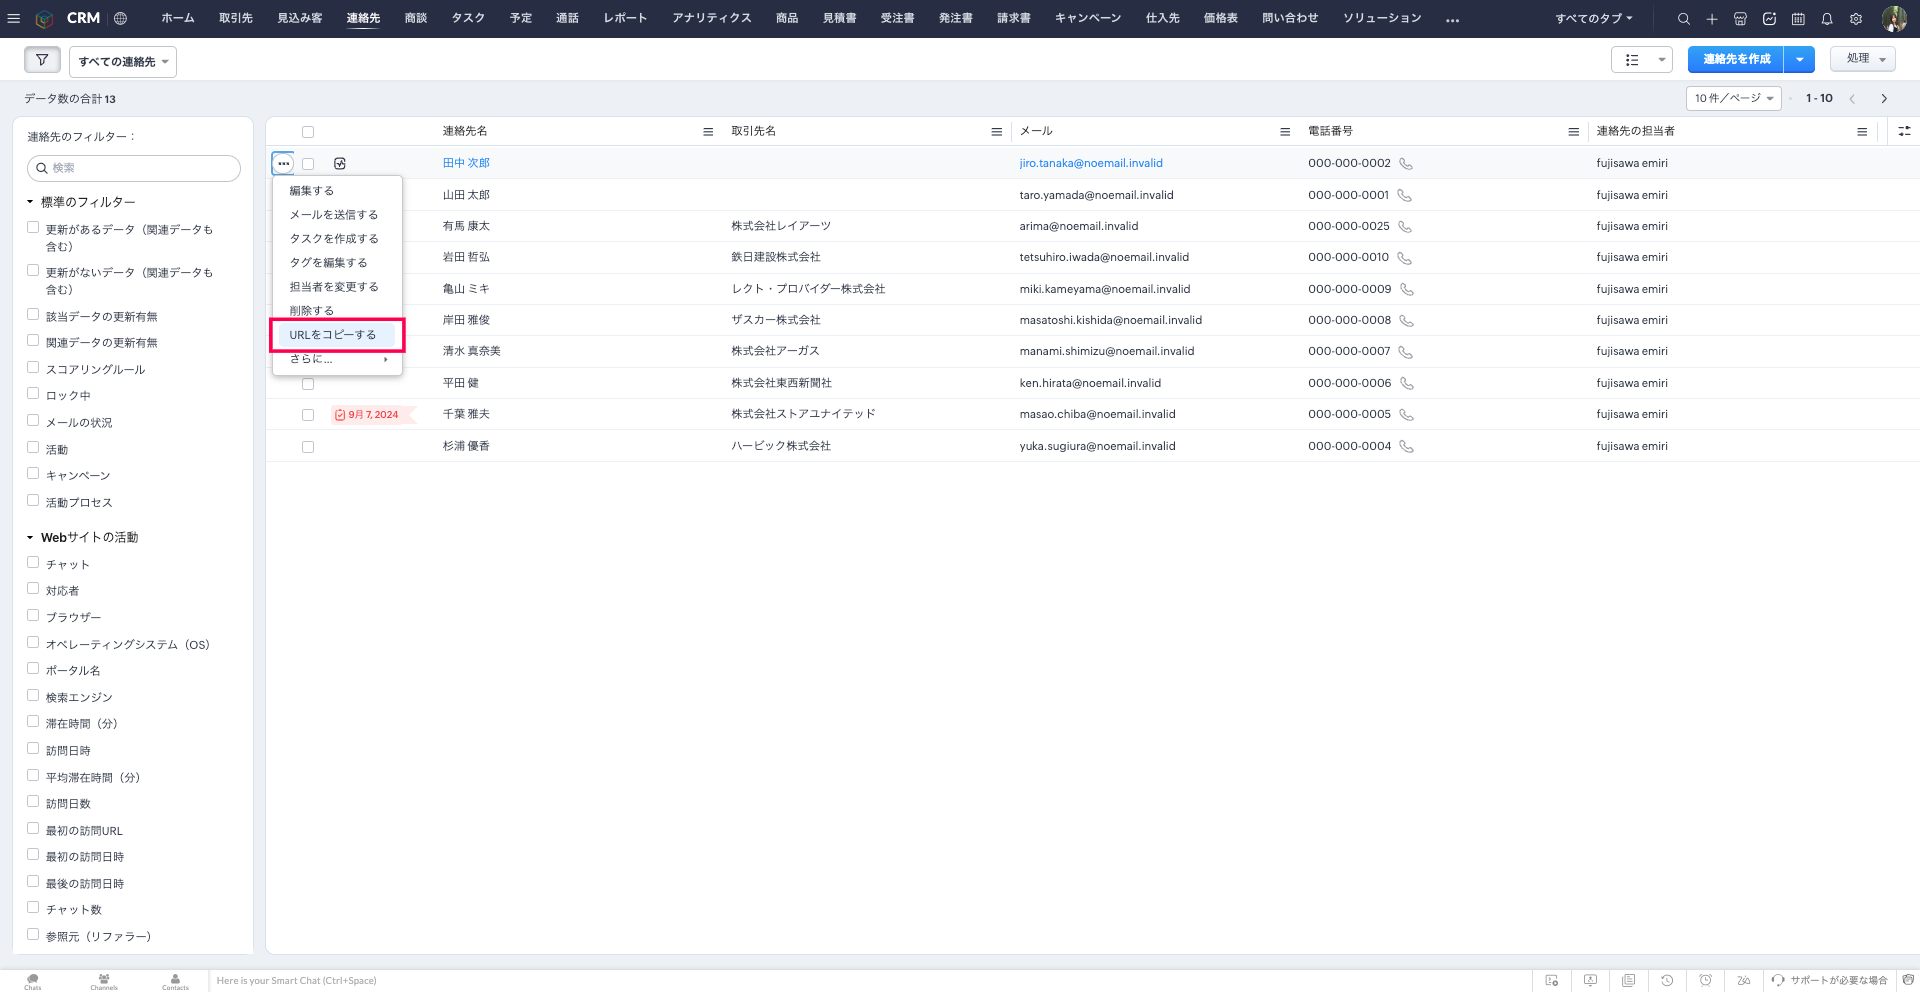The width and height of the screenshot is (1920, 992).
Task: Click the user profile avatar
Action: pos(1894,18)
